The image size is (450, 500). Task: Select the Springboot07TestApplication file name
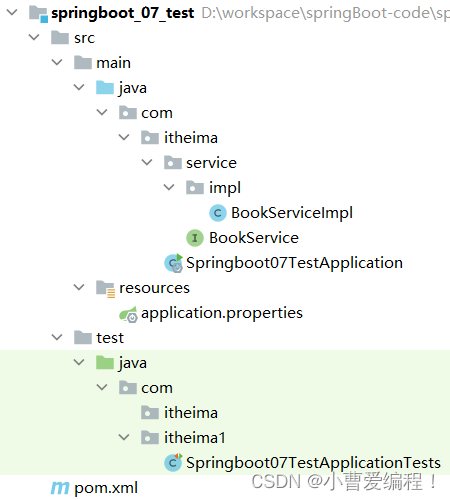[x=294, y=263]
